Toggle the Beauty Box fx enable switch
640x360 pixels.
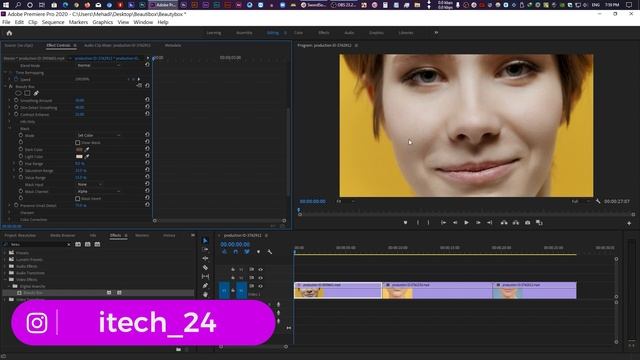11,87
